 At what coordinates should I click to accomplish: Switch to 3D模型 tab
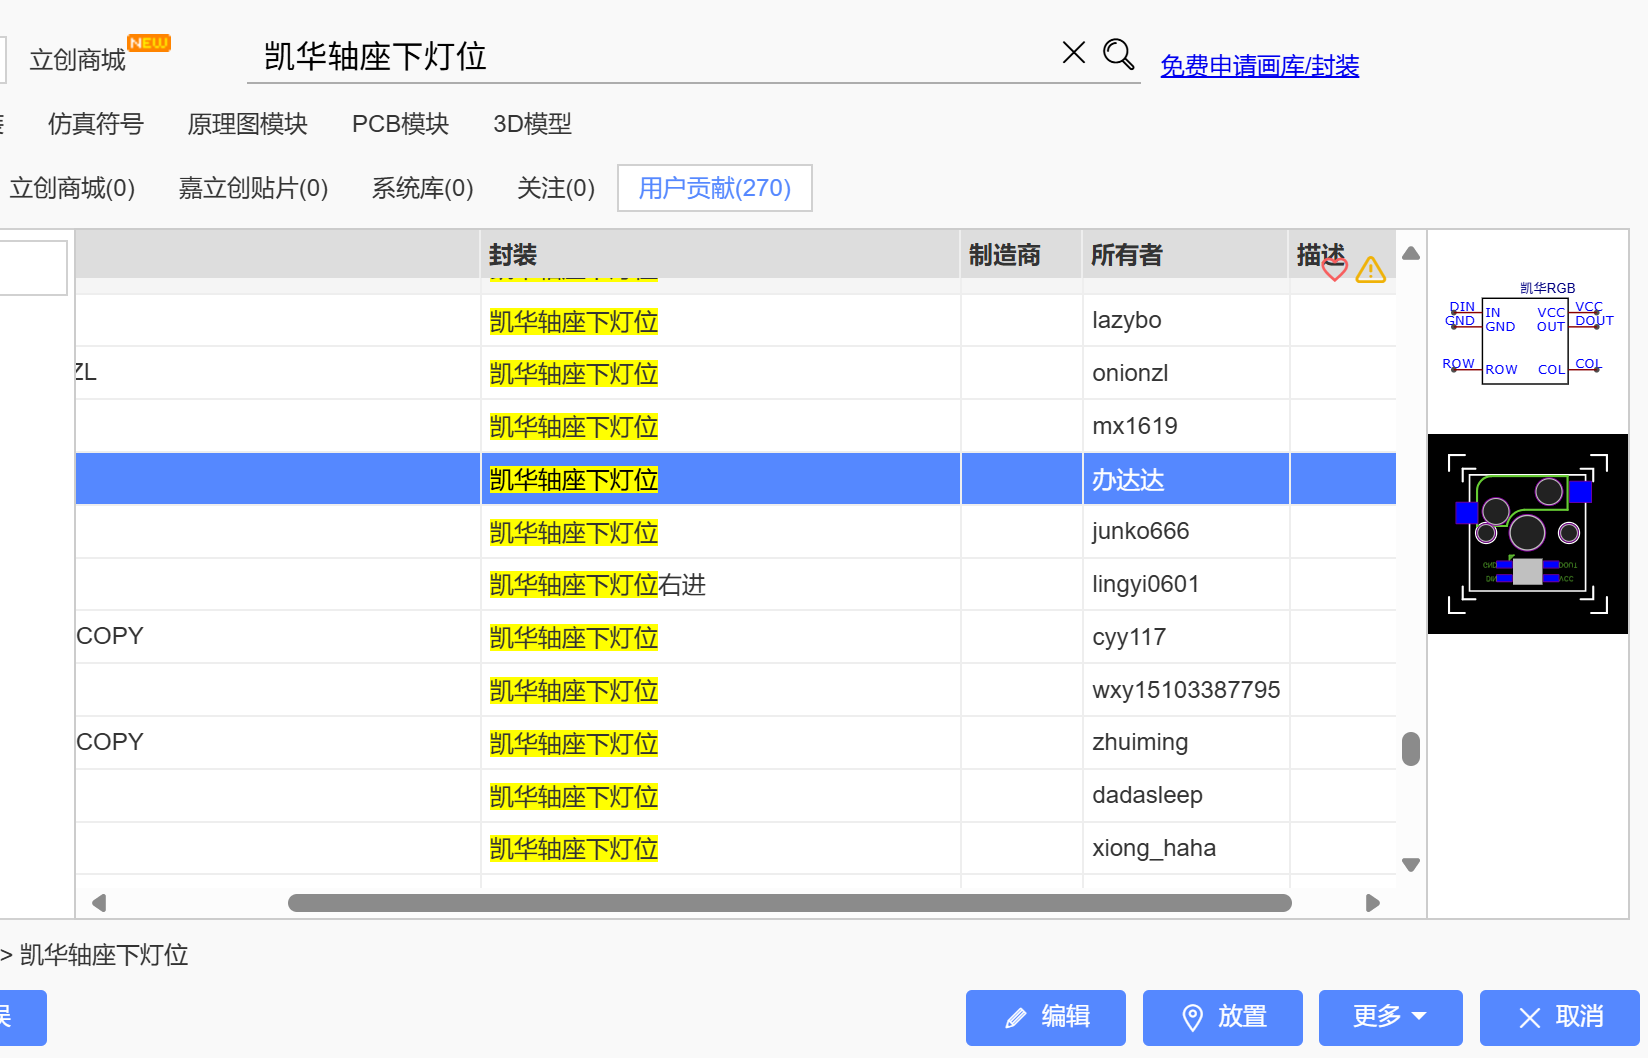[532, 124]
